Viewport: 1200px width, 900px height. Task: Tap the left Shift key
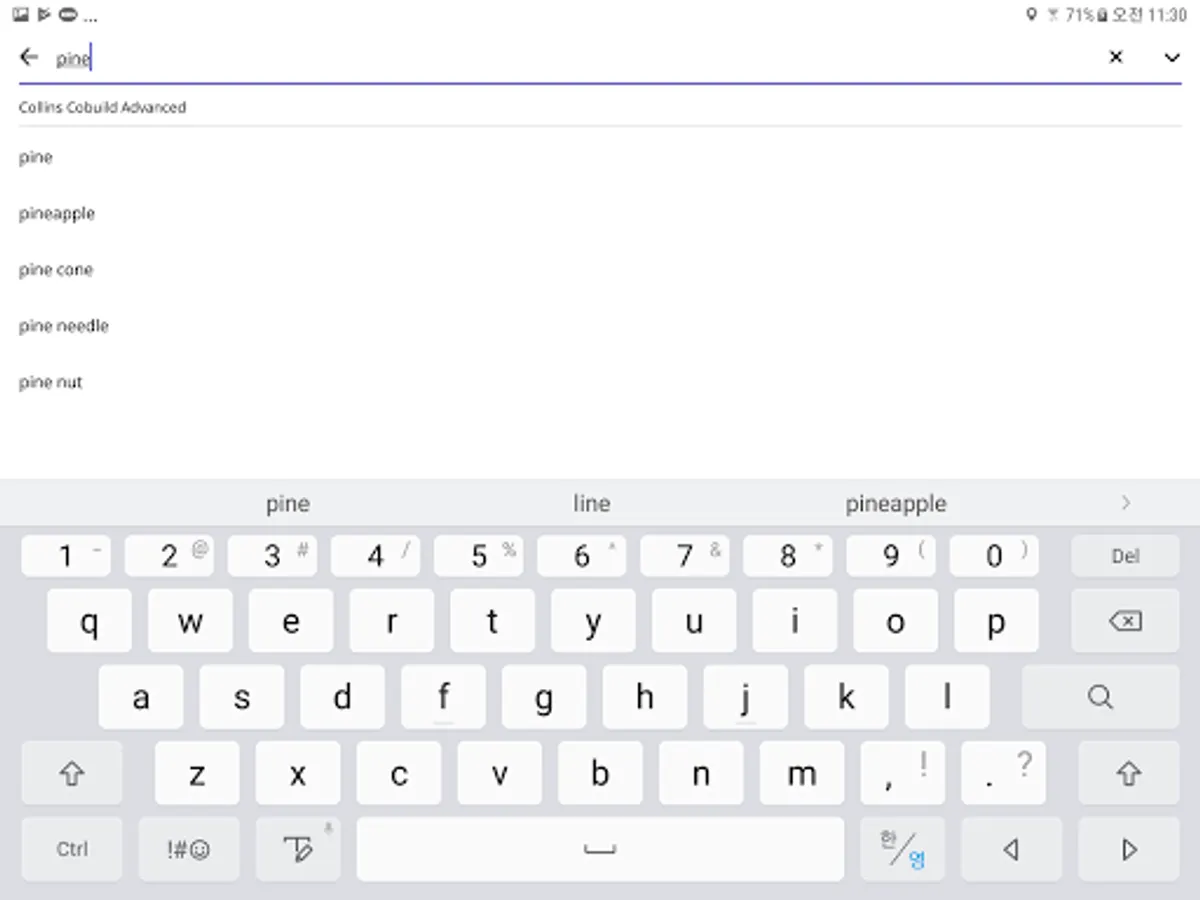coord(72,773)
